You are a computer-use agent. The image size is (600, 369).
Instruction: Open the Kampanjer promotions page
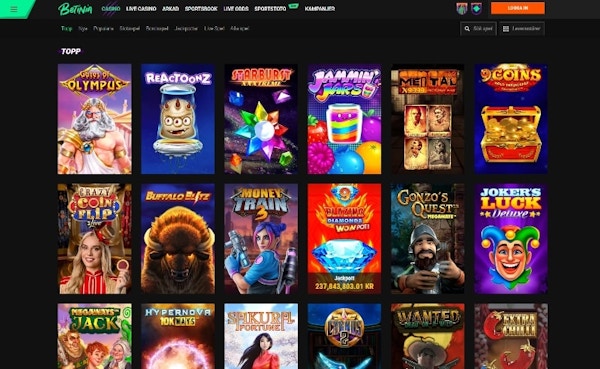(x=320, y=8)
